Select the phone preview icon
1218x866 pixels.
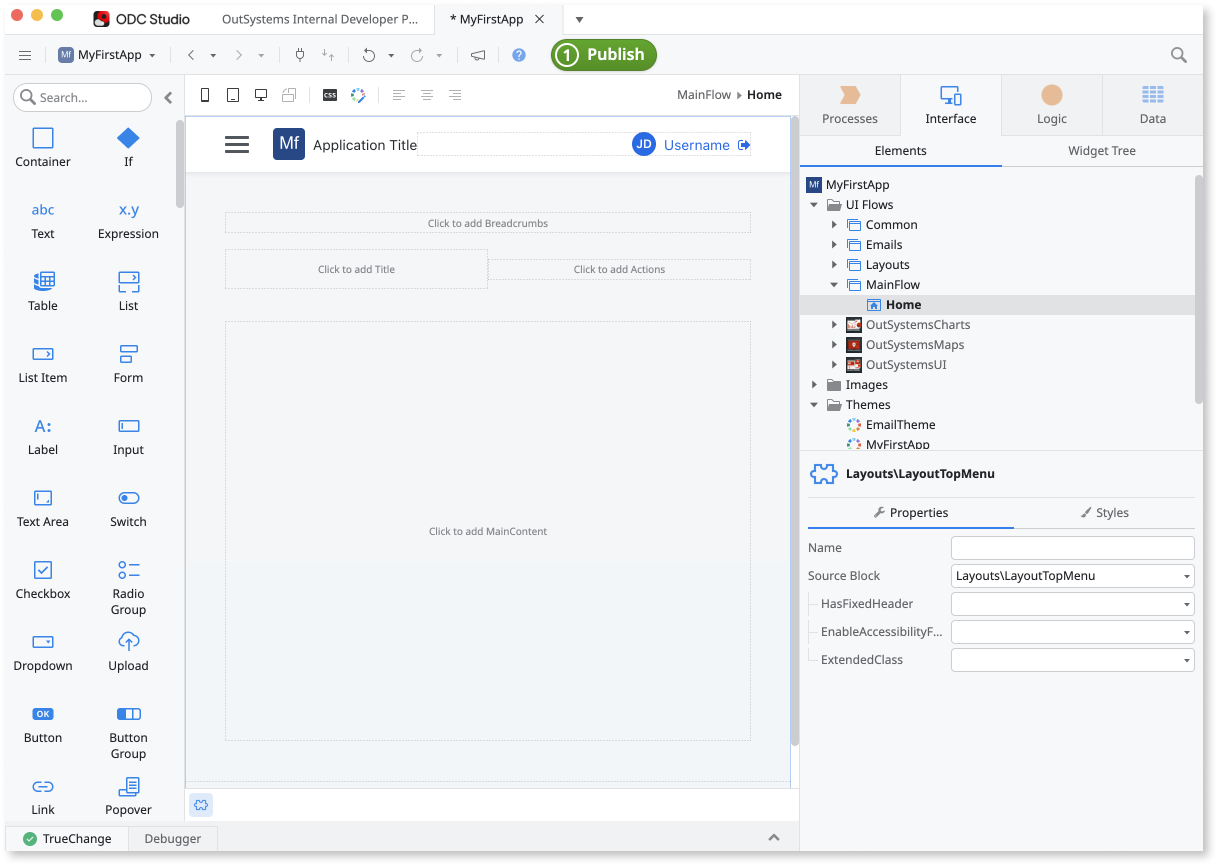205,94
